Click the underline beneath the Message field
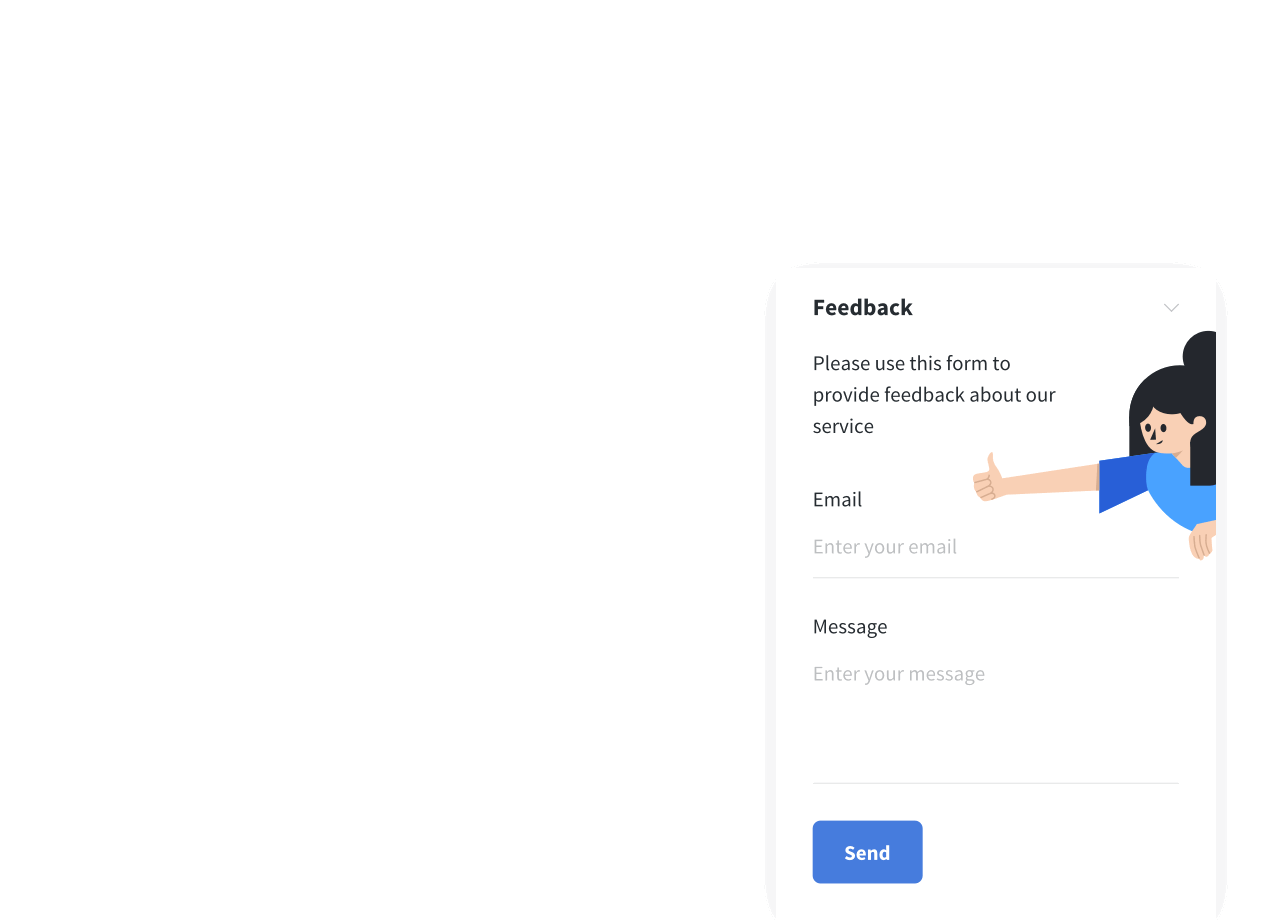1280x920 pixels. point(995,782)
